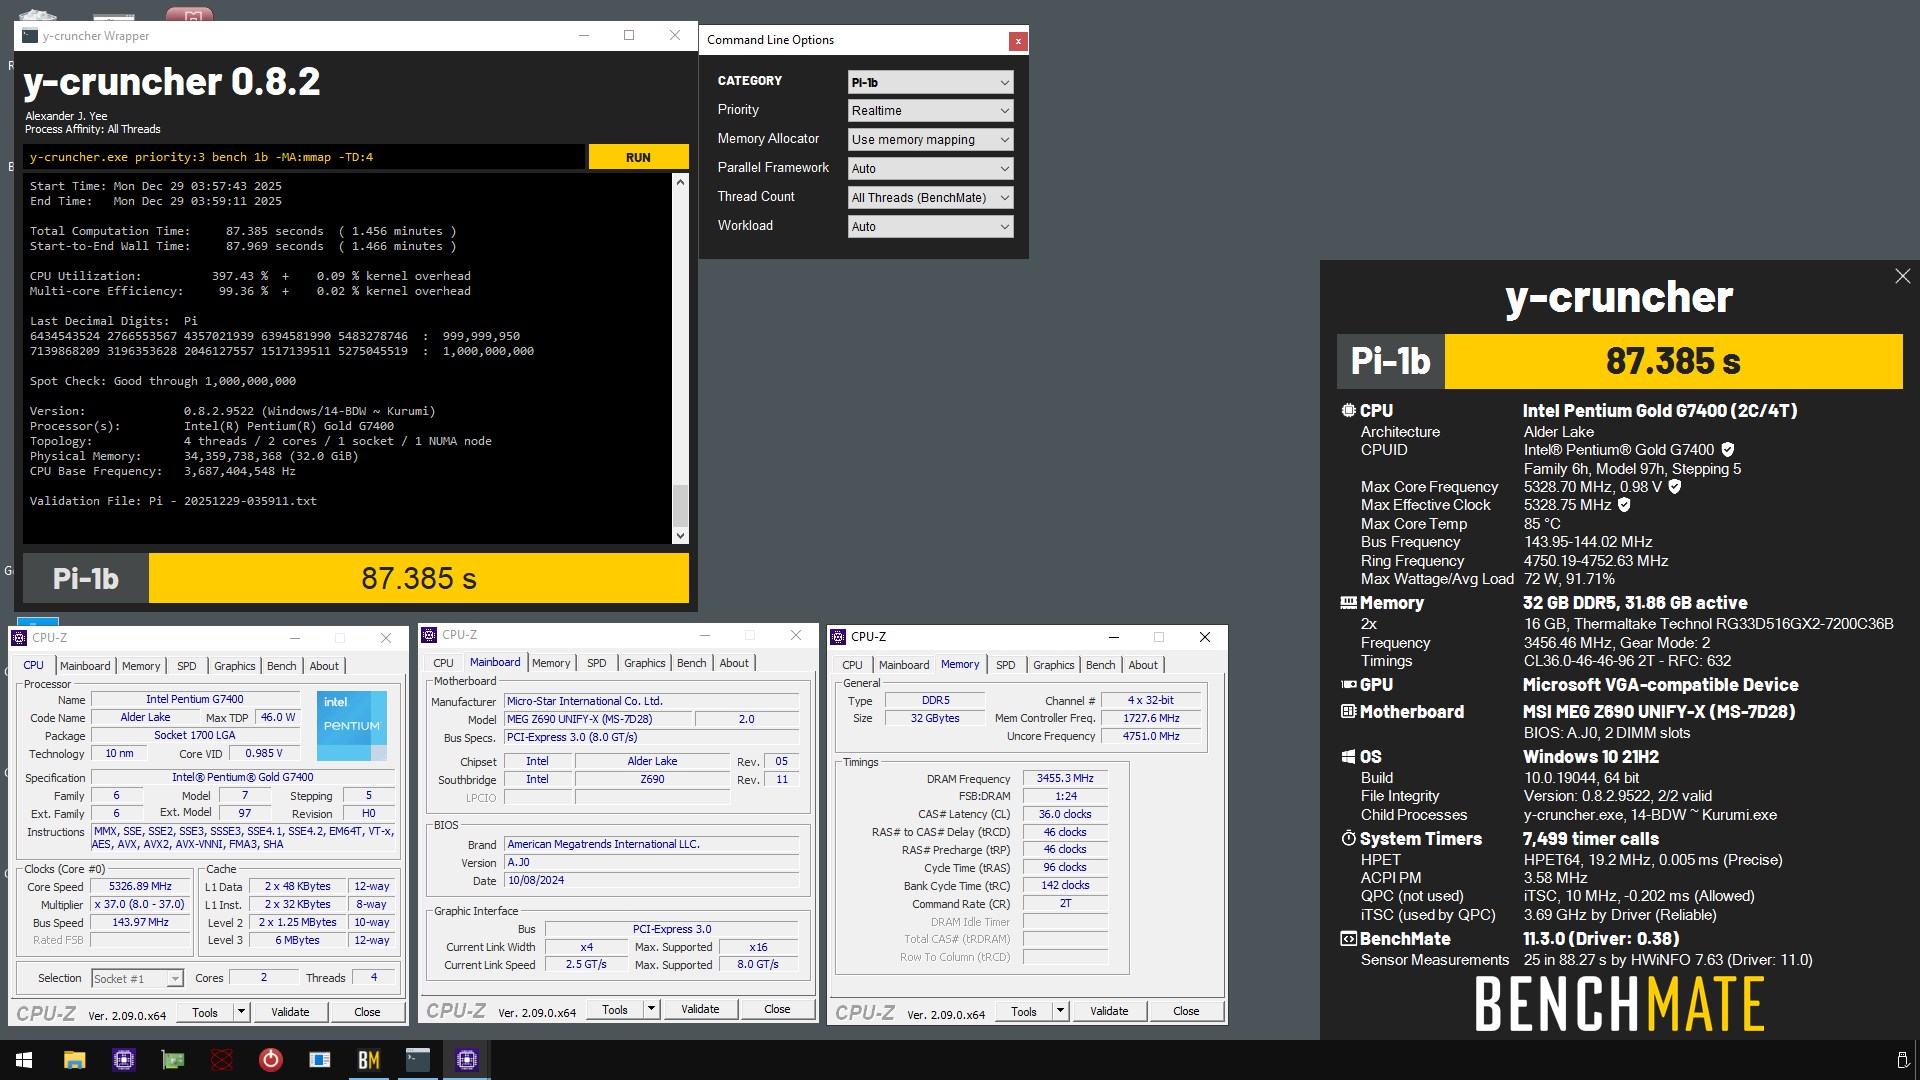Click the Core Speed value 5326.89 MHz
Screen dimensions: 1920x1080
pyautogui.click(x=140, y=887)
